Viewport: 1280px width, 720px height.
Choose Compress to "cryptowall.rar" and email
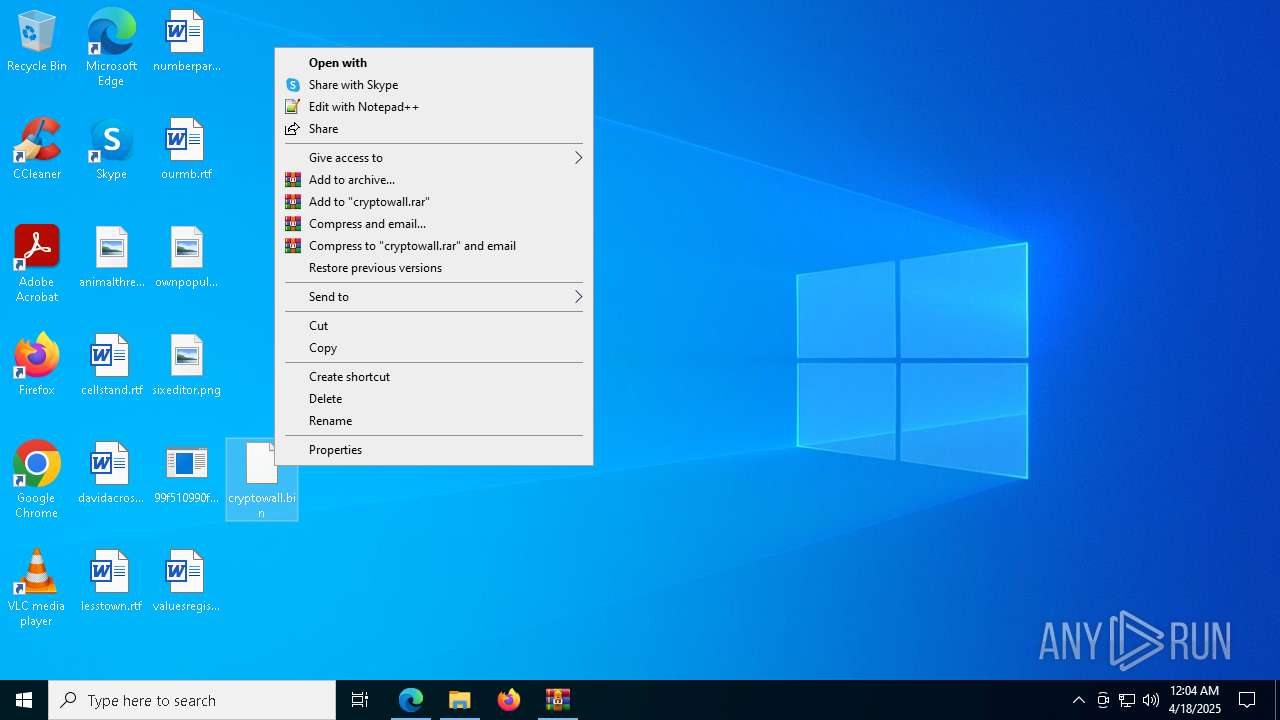pos(434,246)
